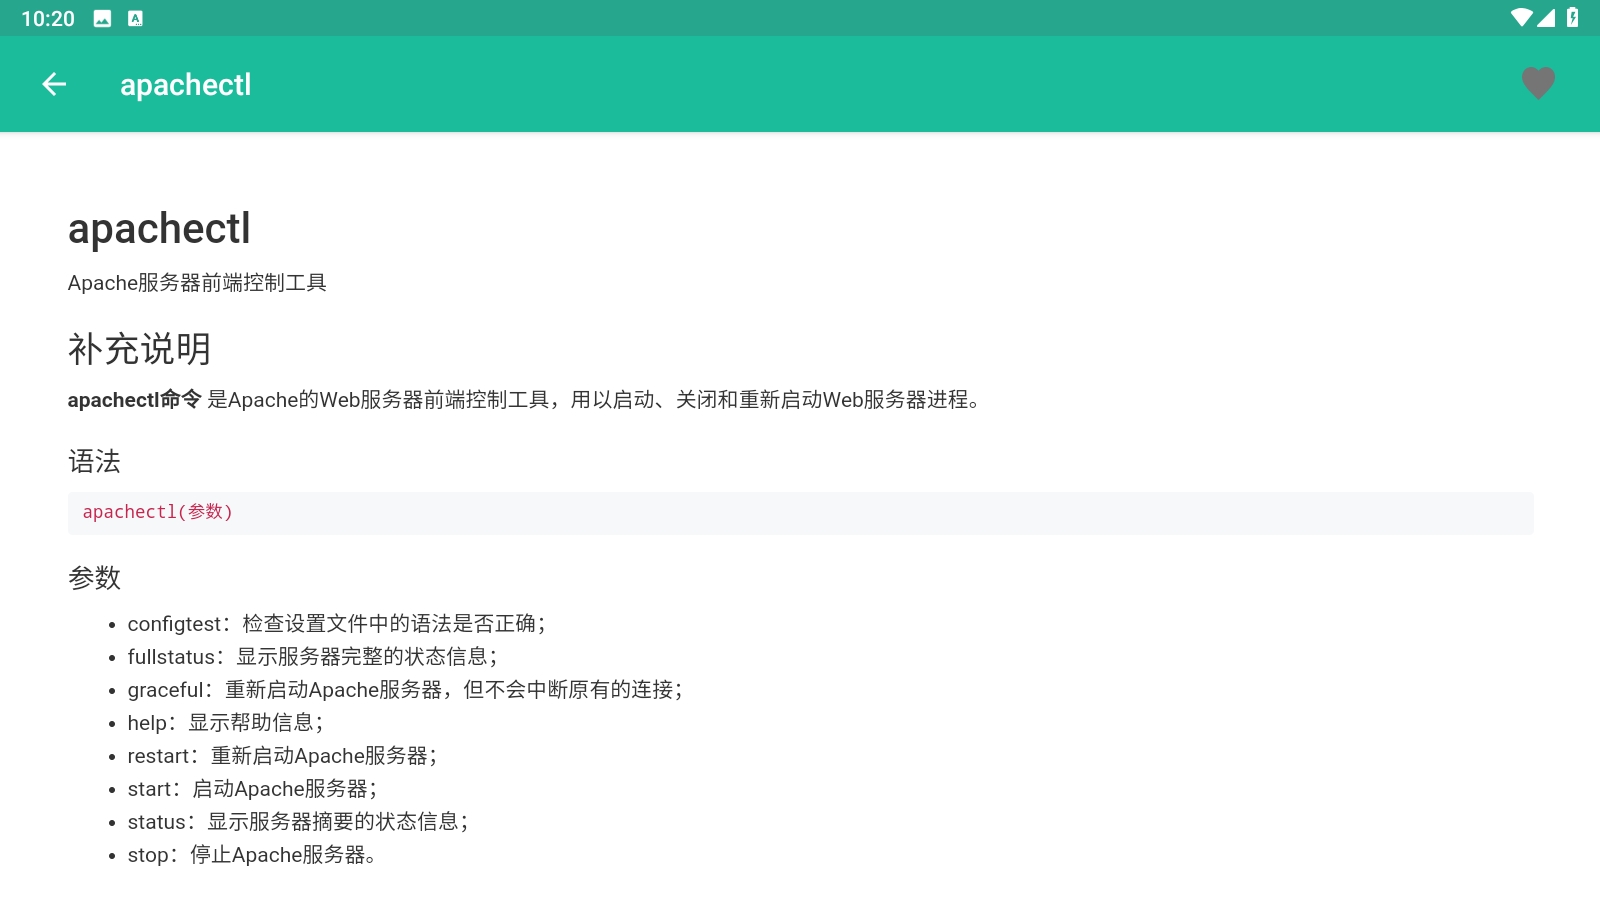Select the 'Apache服务器前端控制工具' subtitle

[197, 283]
